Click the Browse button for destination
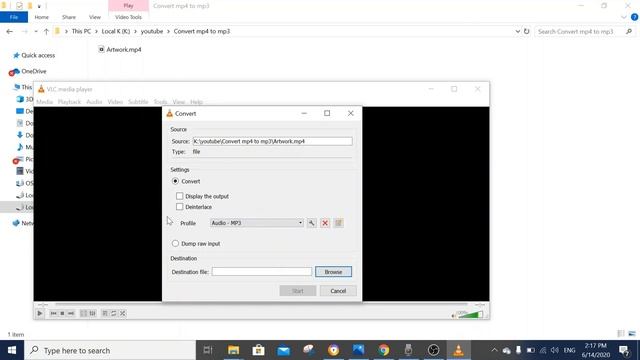 point(333,272)
